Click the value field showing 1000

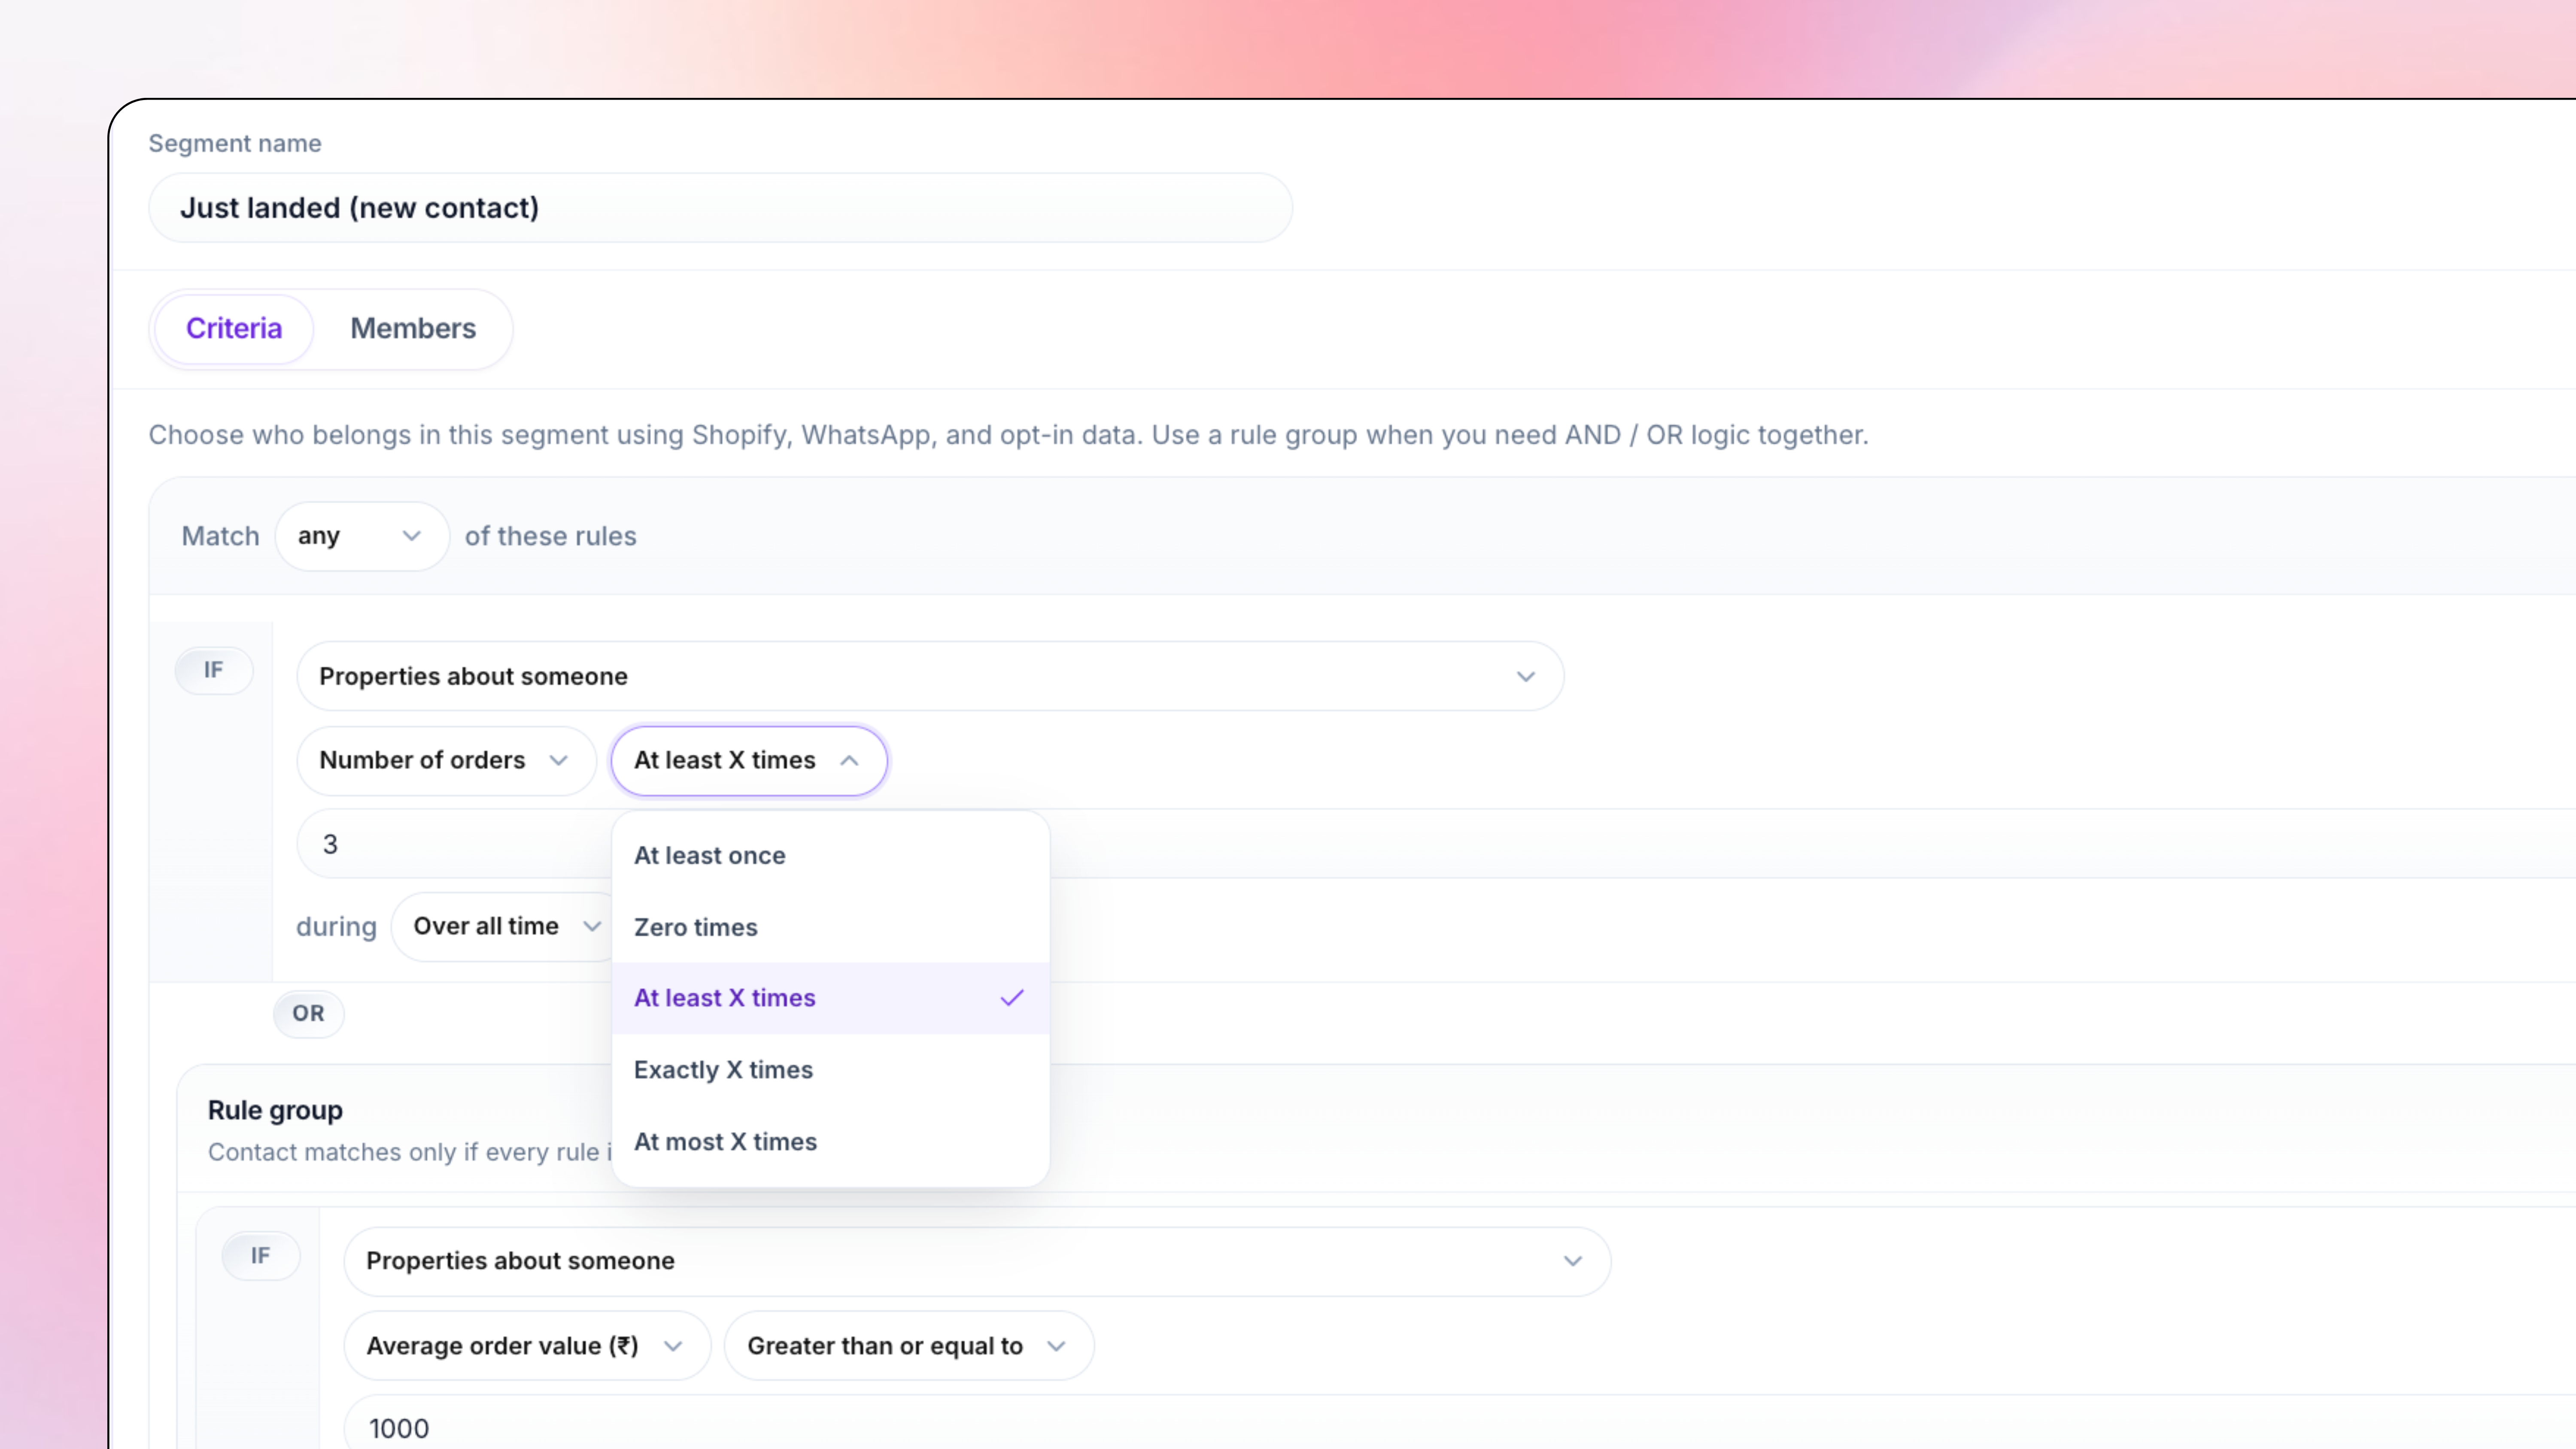click(1460, 1423)
